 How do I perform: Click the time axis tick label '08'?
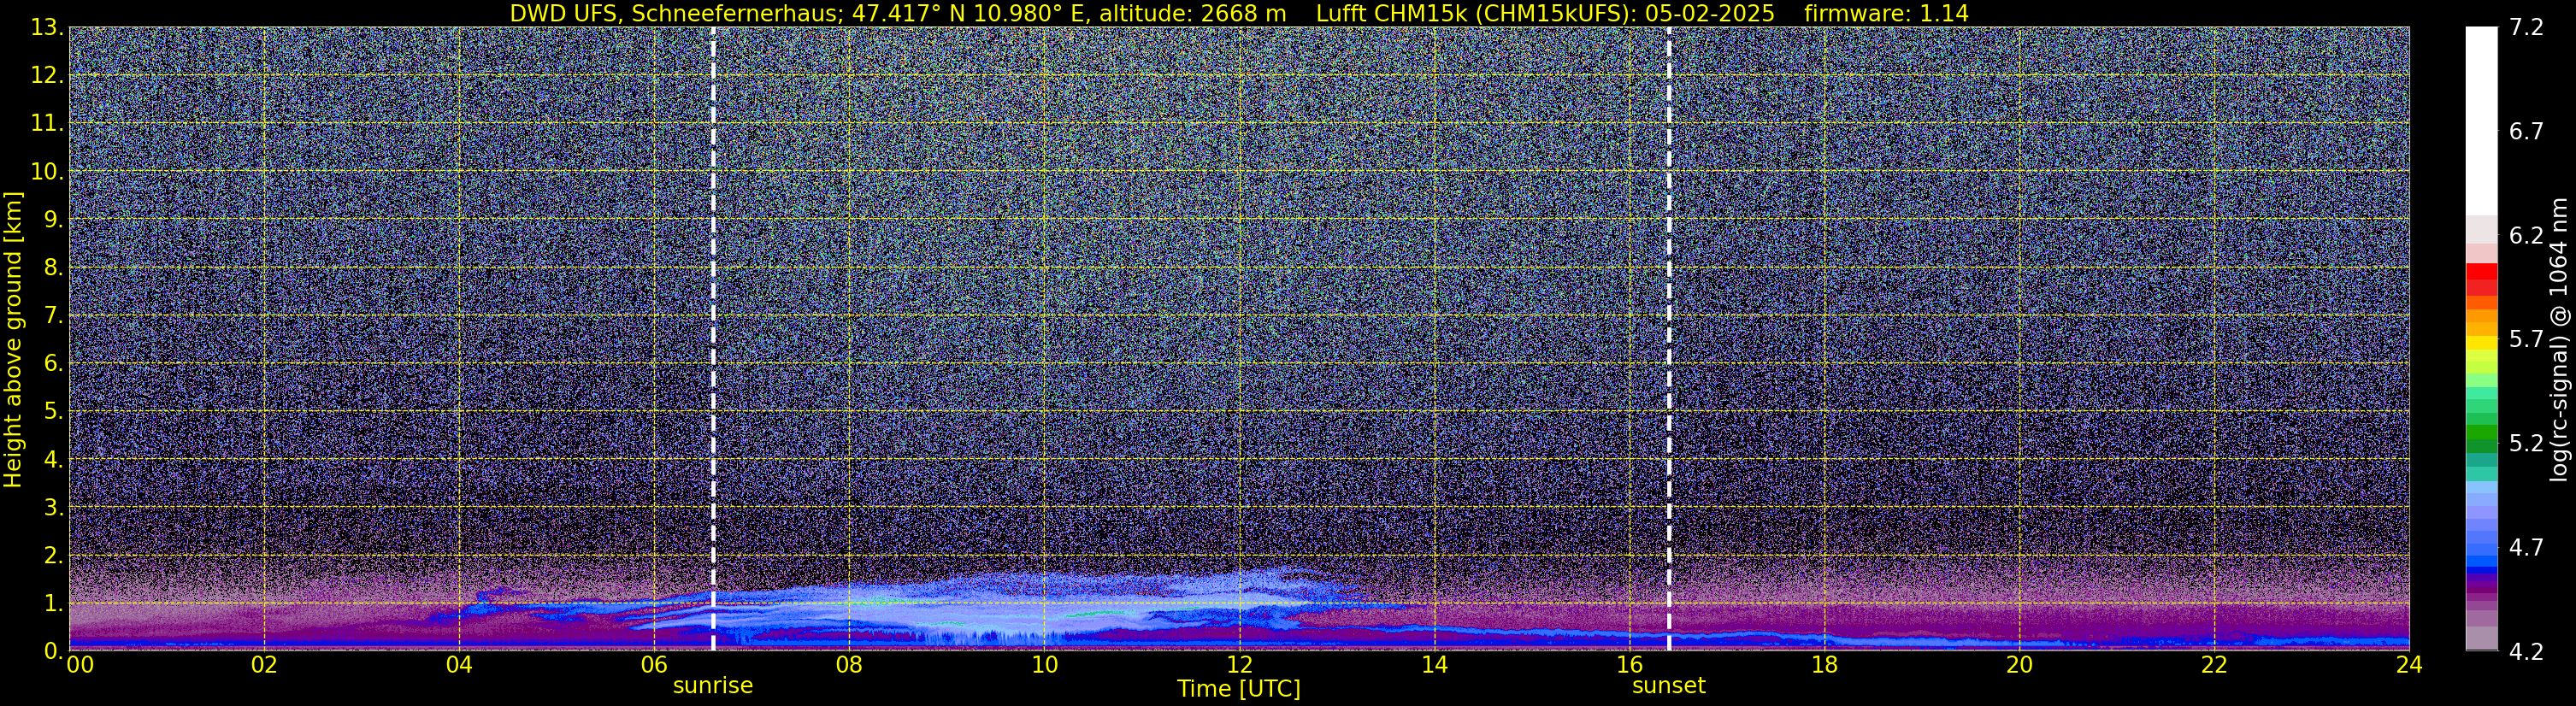(x=849, y=664)
